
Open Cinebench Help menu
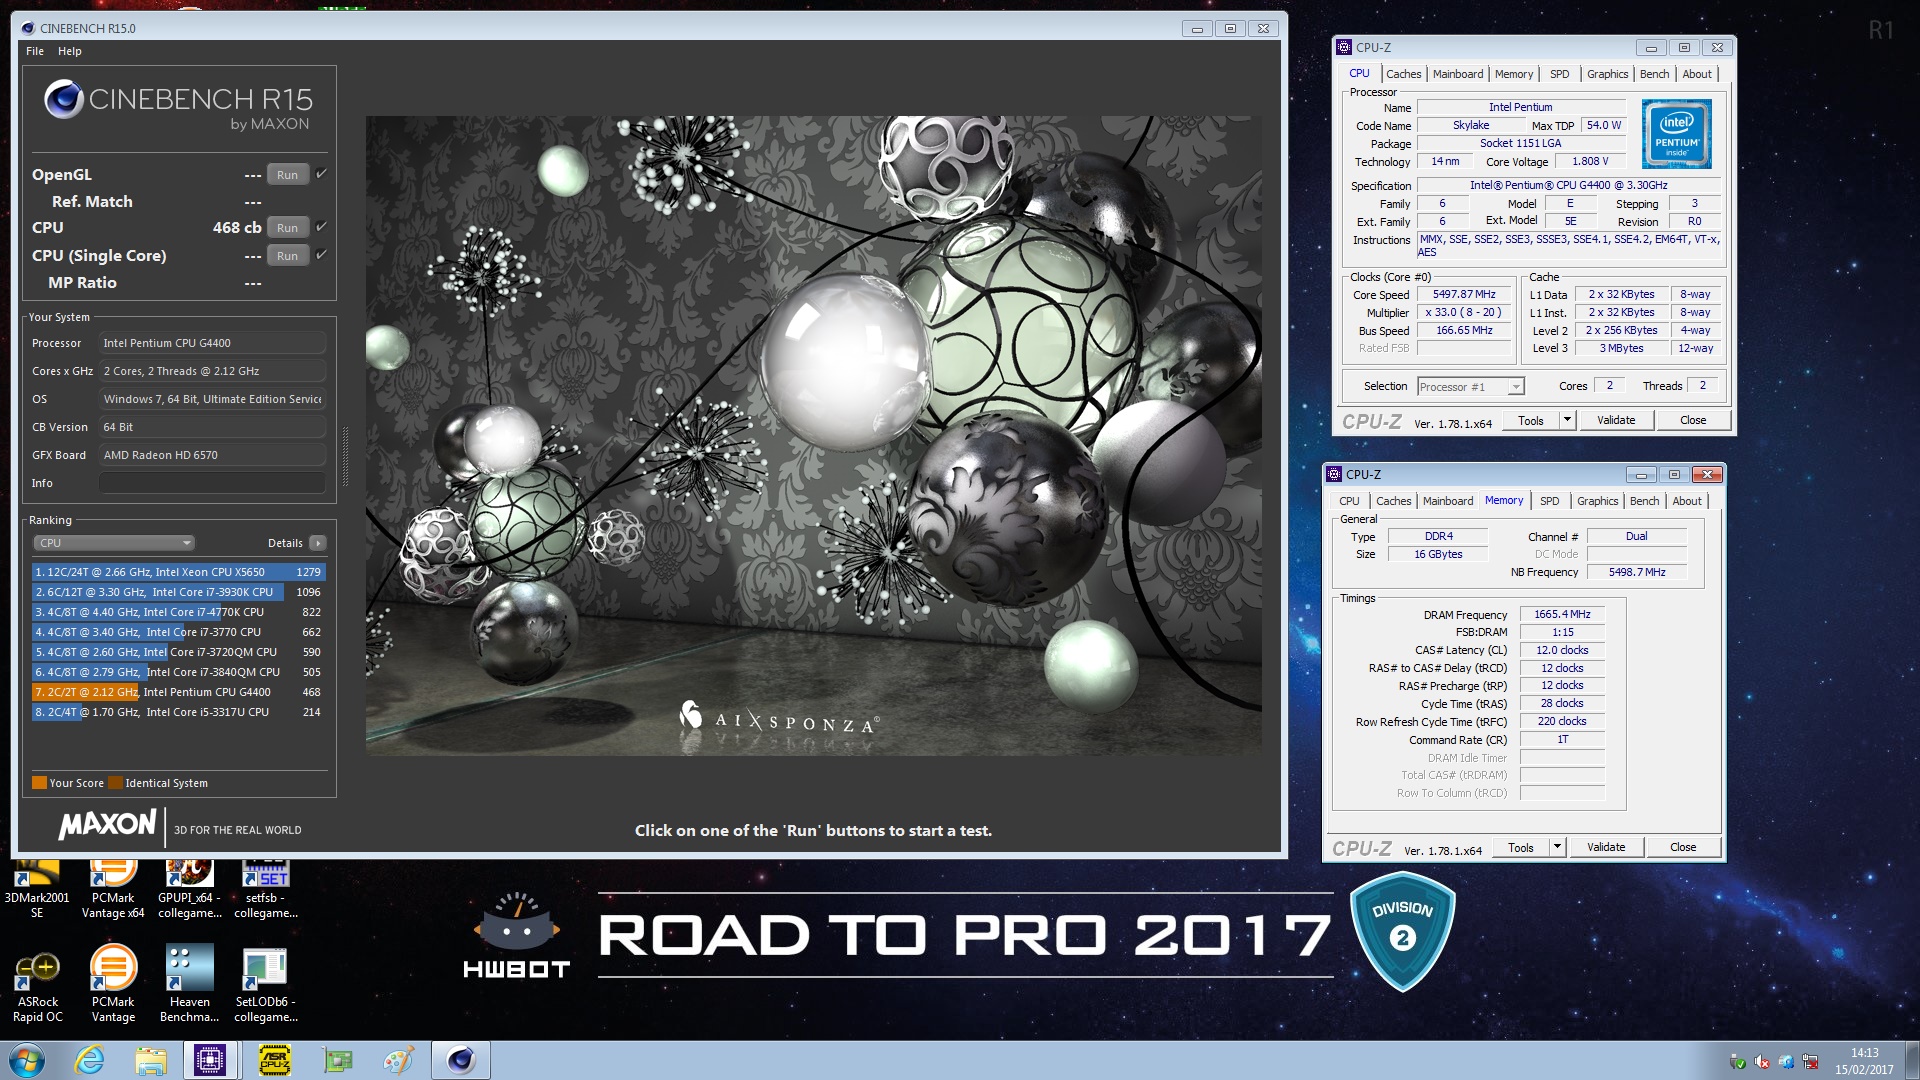[70, 51]
